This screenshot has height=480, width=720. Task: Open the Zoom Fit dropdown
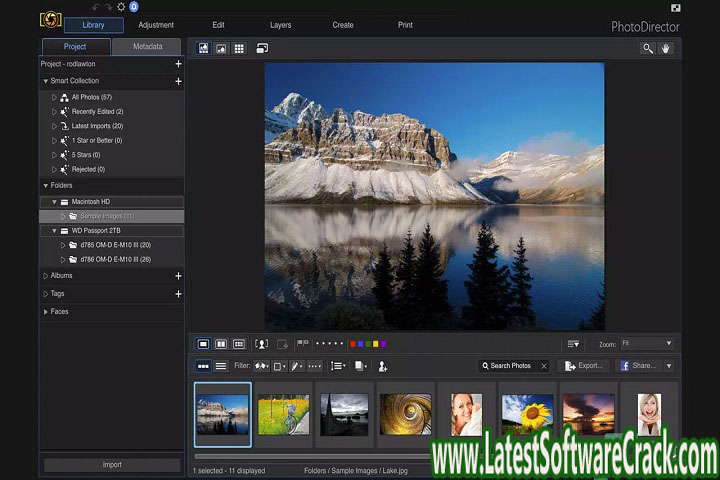click(647, 344)
